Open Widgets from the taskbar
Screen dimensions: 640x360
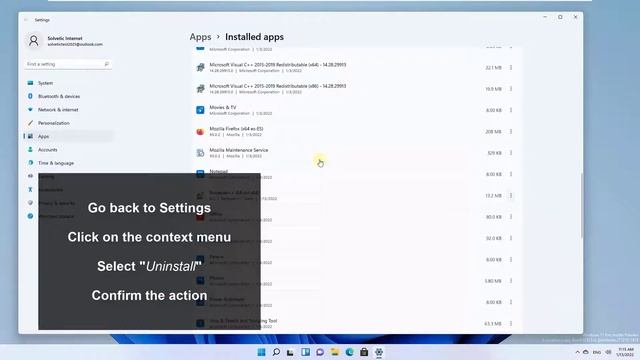pos(305,352)
